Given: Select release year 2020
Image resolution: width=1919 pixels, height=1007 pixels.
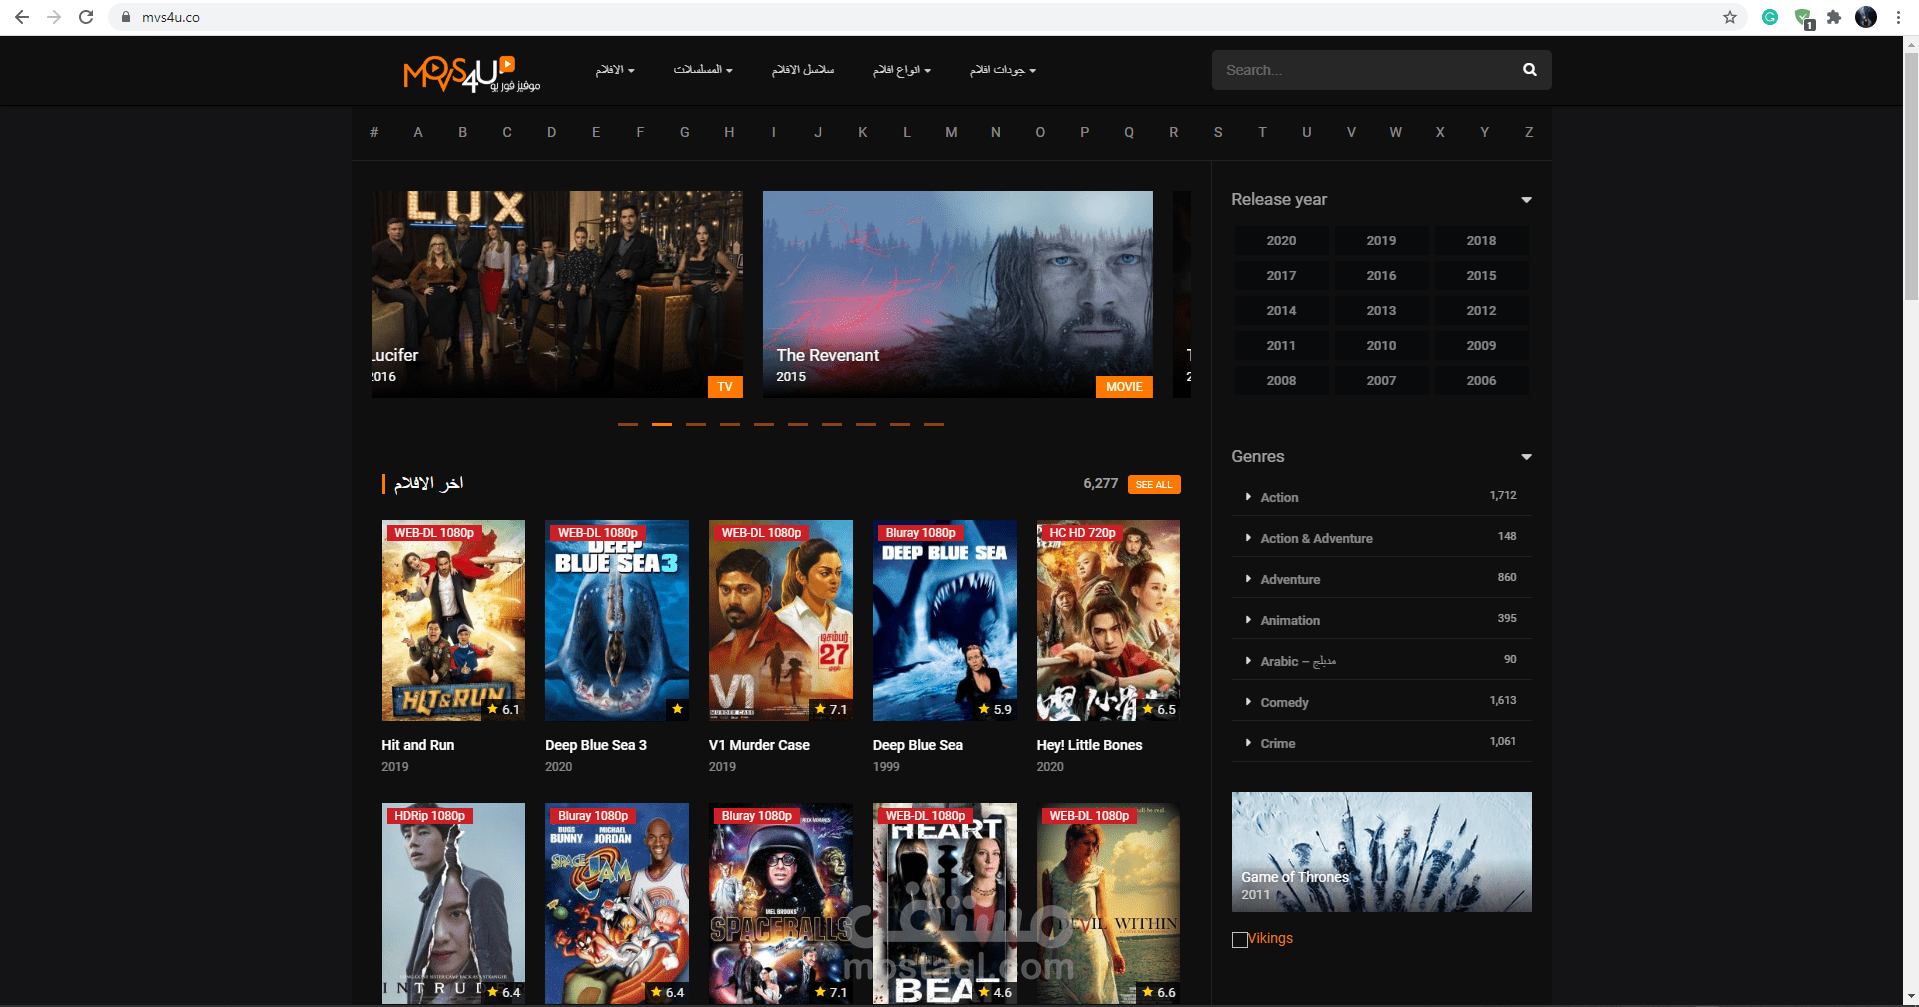Looking at the screenshot, I should pos(1281,241).
